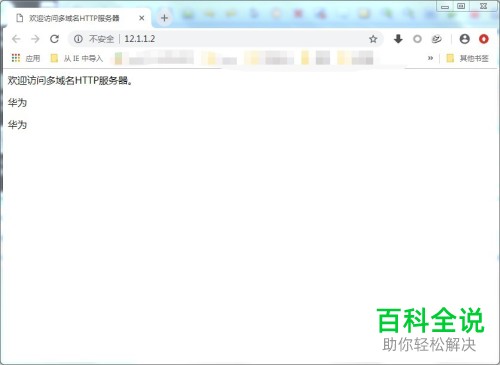
Task: Click the second 华为 line
Action: tap(17, 125)
